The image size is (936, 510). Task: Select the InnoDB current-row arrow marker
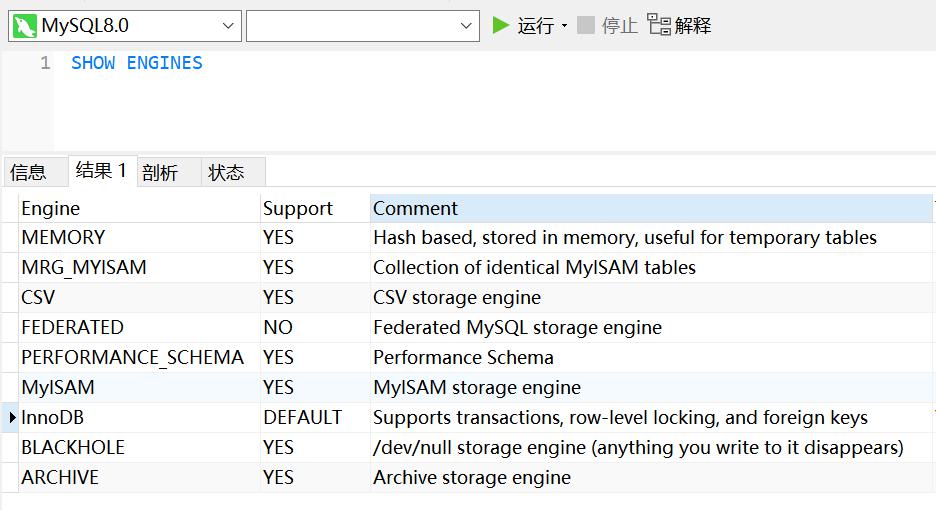tap(12, 417)
